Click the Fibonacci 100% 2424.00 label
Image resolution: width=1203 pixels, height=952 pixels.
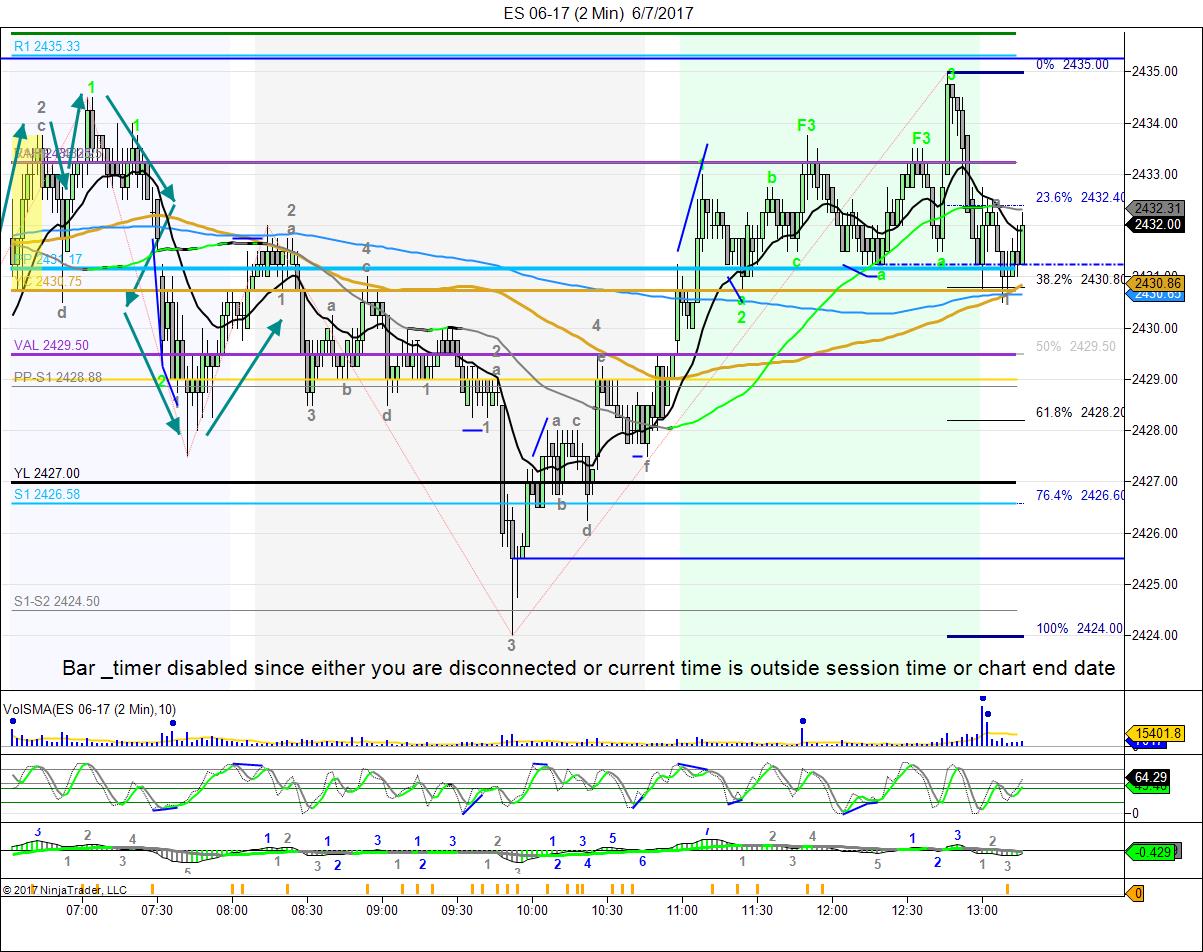[1079, 629]
